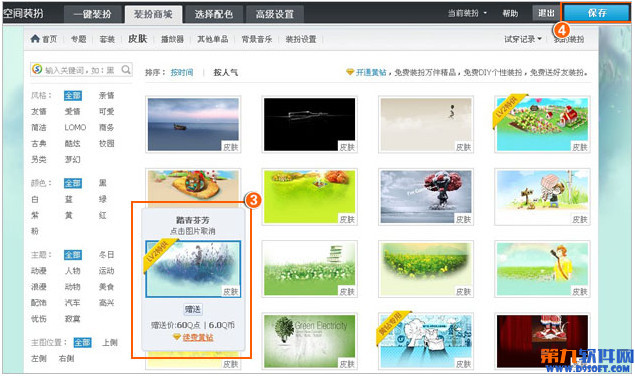The width and height of the screenshot is (635, 376).
Task: Click the magnifier search icon
Action: (x=126, y=69)
